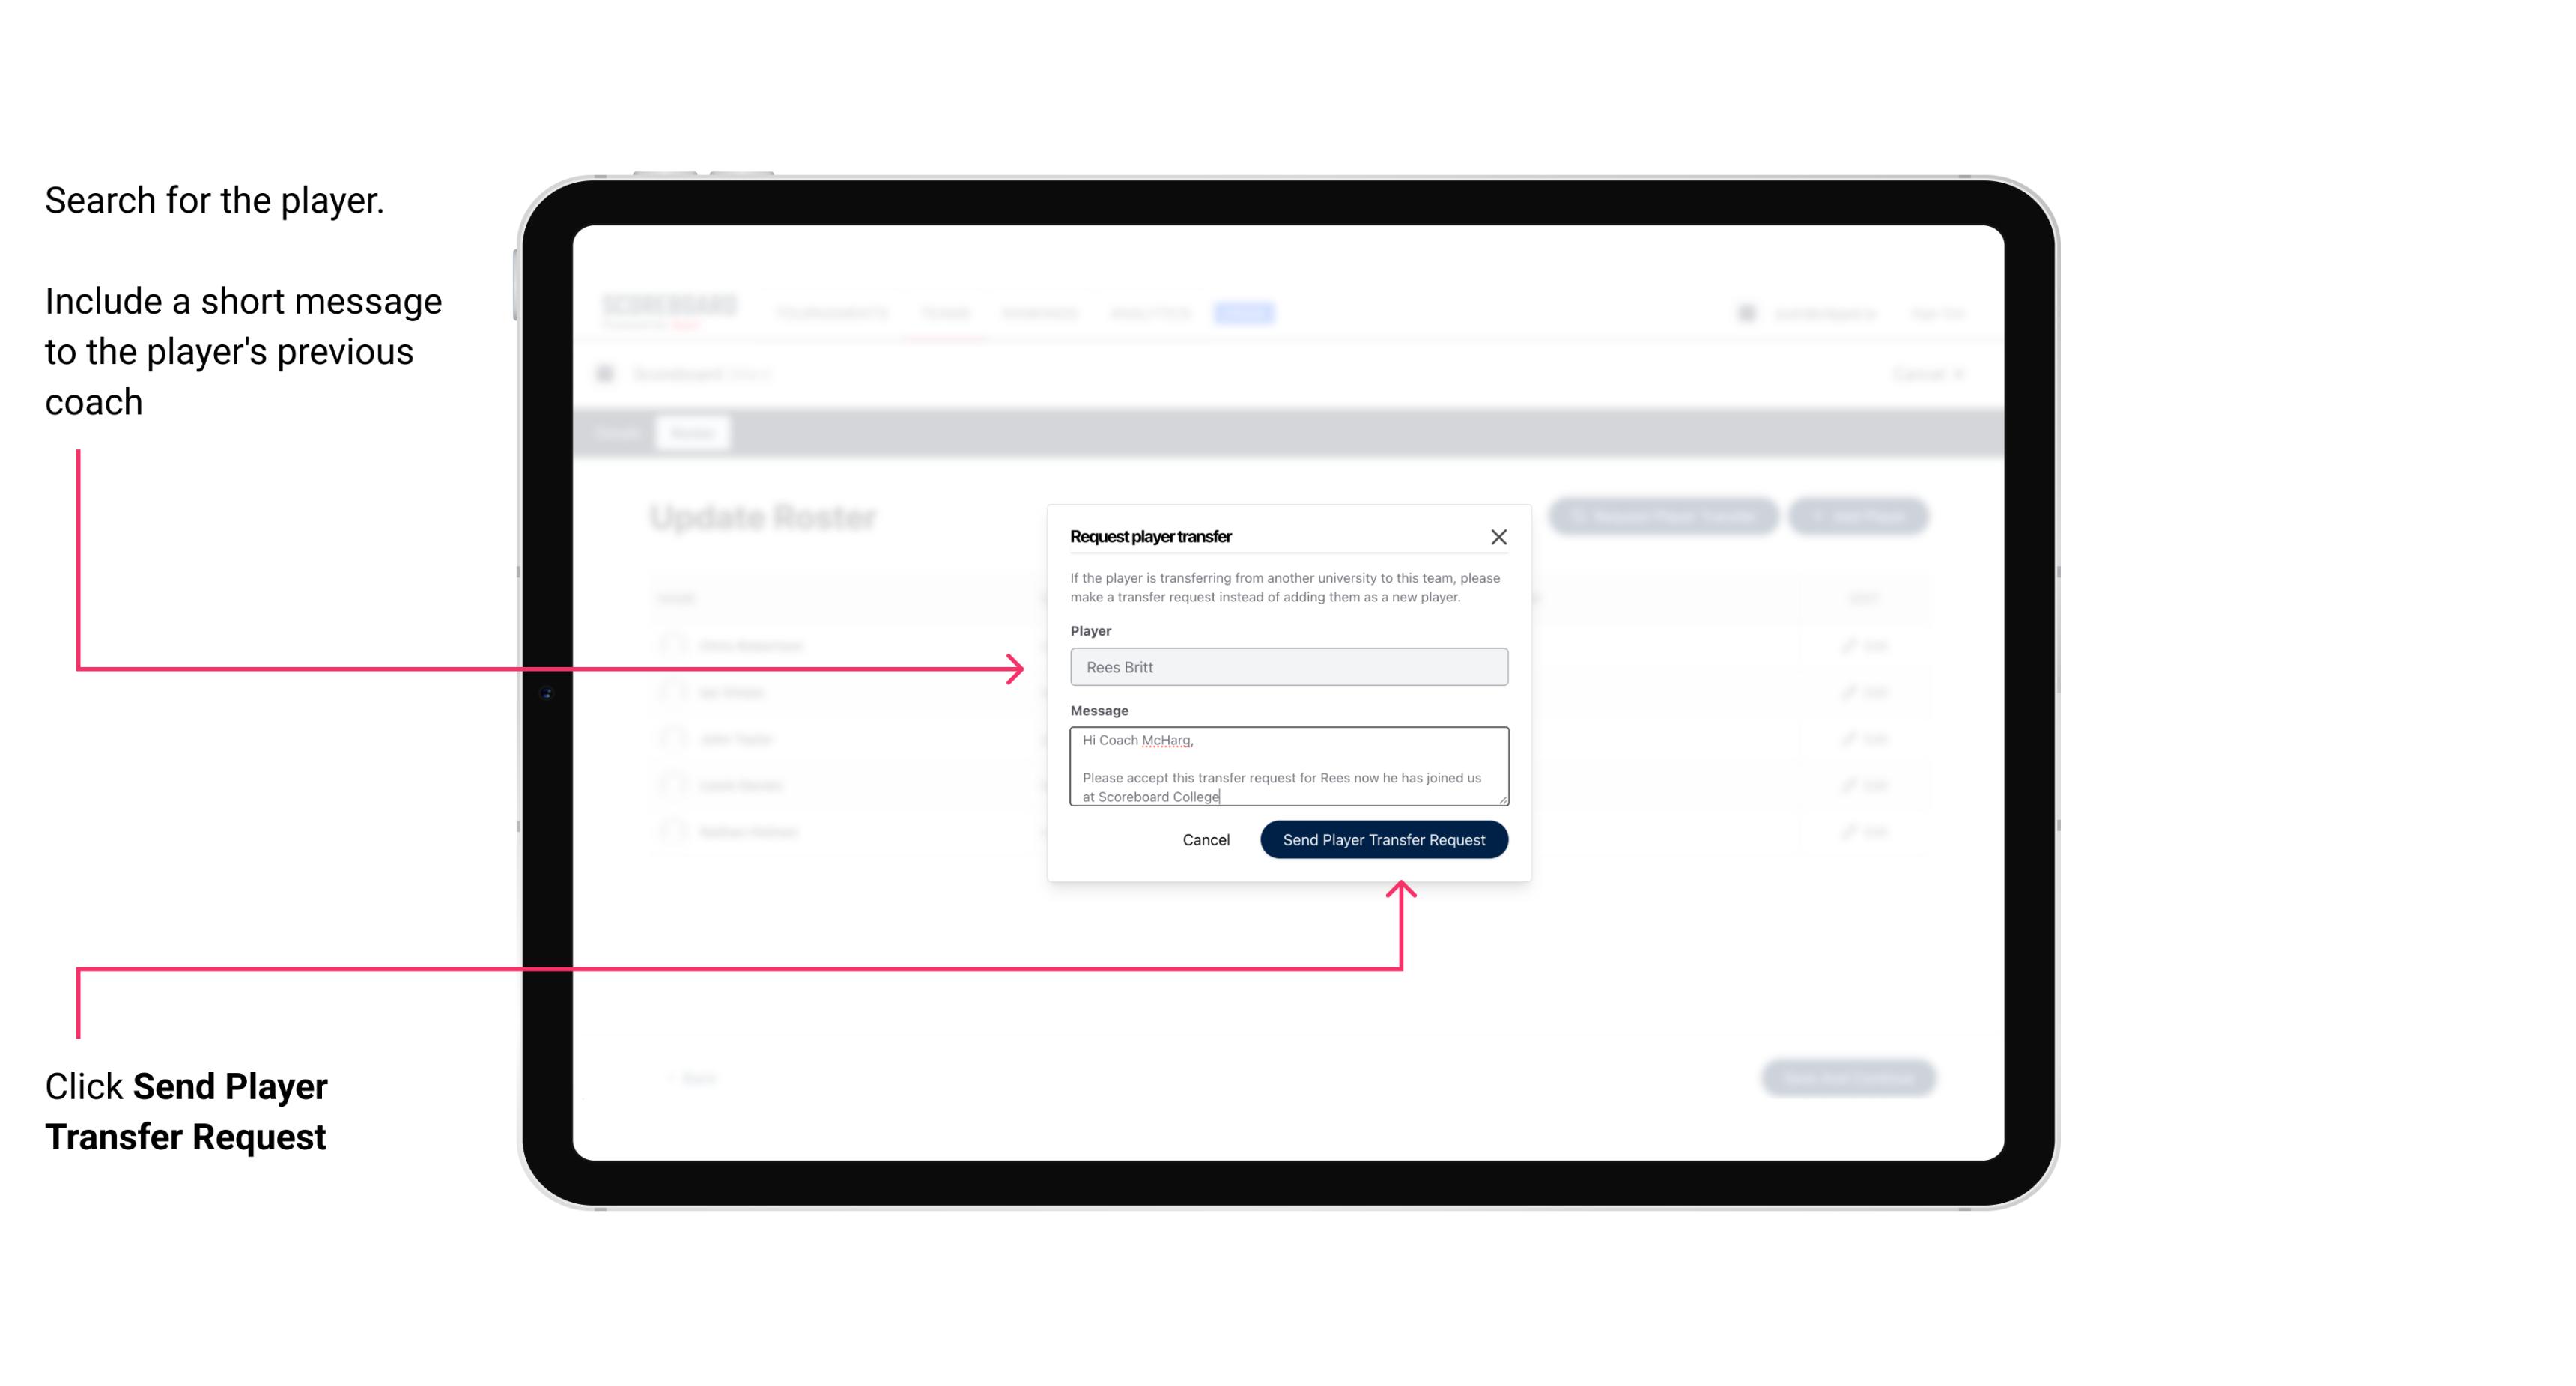Click the user profile avatar icon
The image size is (2576, 1386).
point(1745,312)
